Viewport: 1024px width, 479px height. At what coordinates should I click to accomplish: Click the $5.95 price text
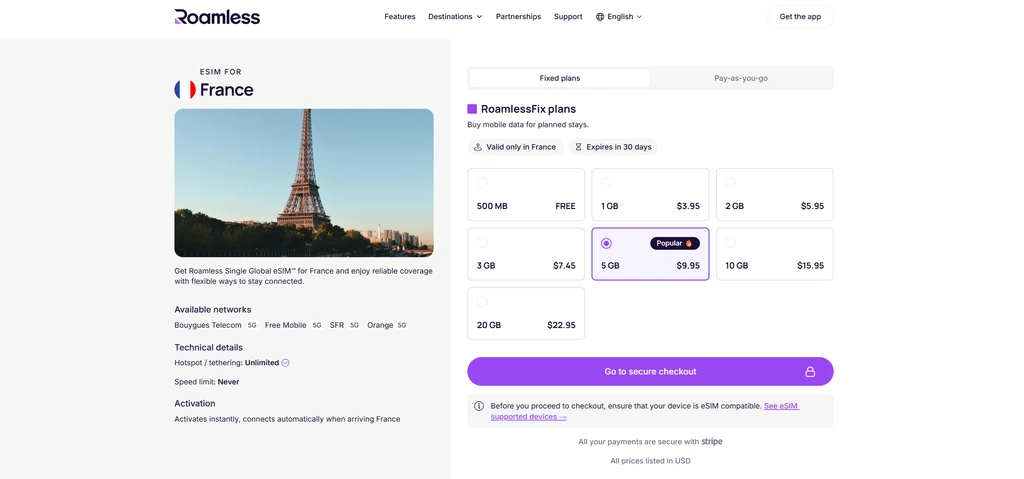click(812, 206)
